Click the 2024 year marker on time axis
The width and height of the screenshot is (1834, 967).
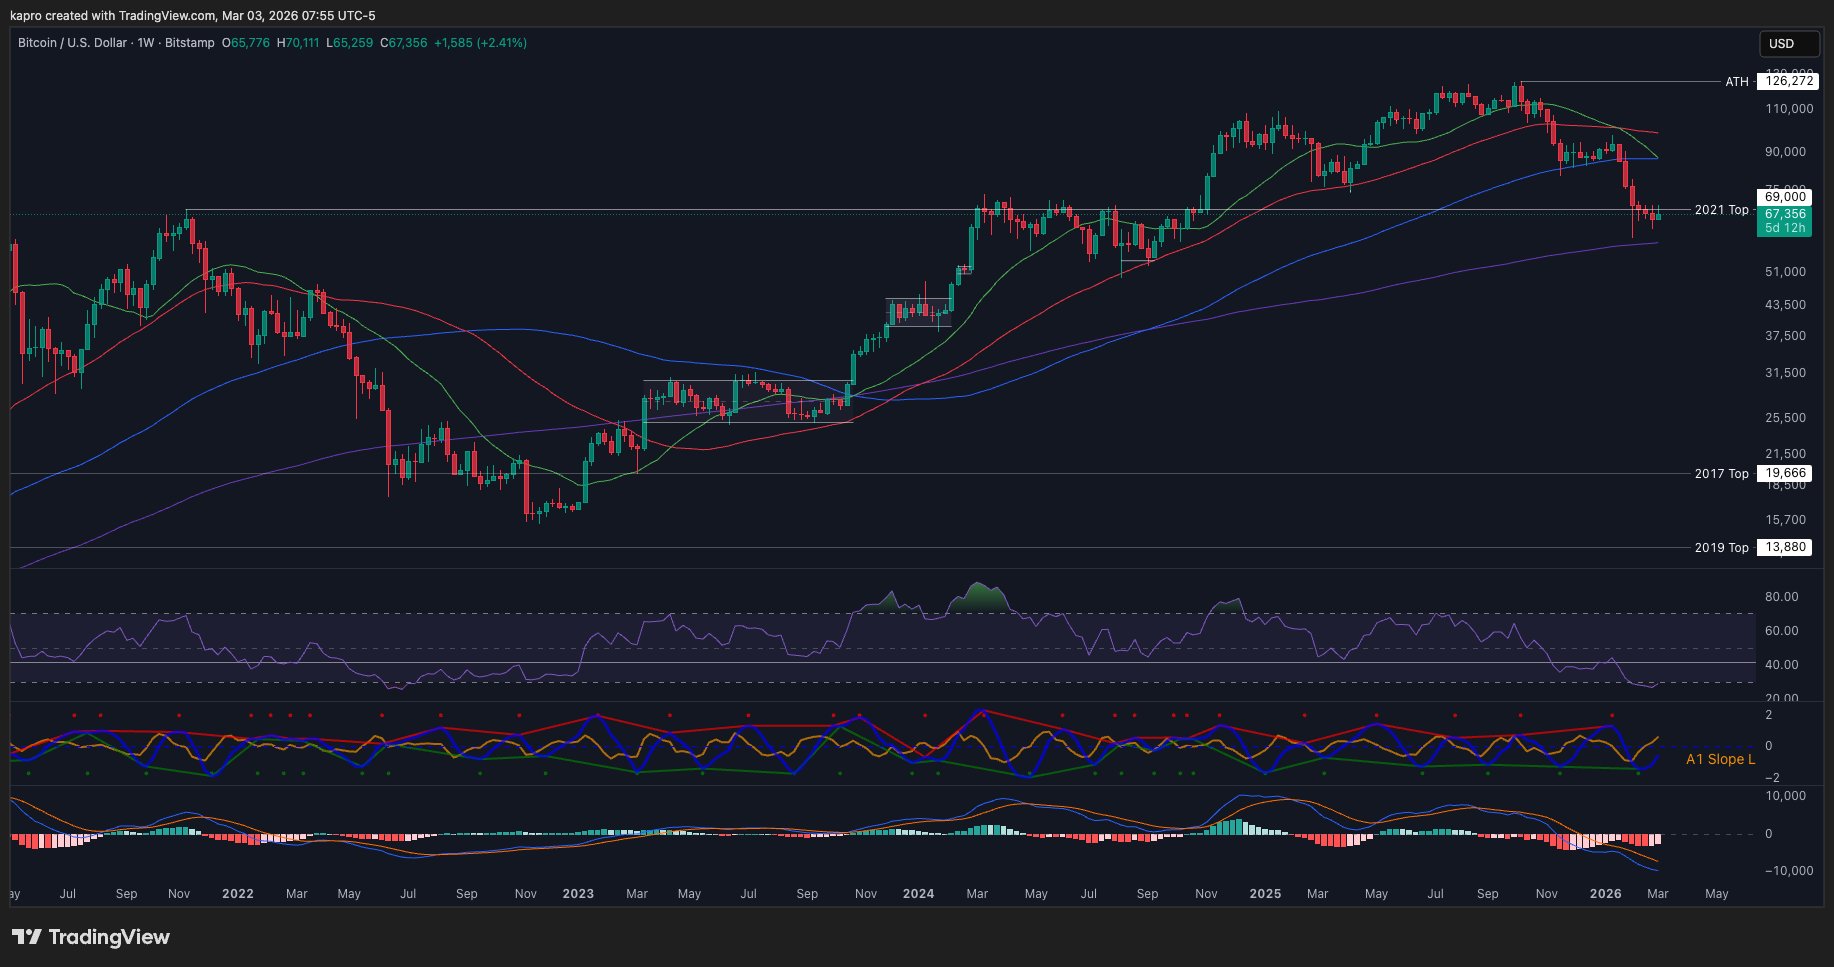coord(918,894)
